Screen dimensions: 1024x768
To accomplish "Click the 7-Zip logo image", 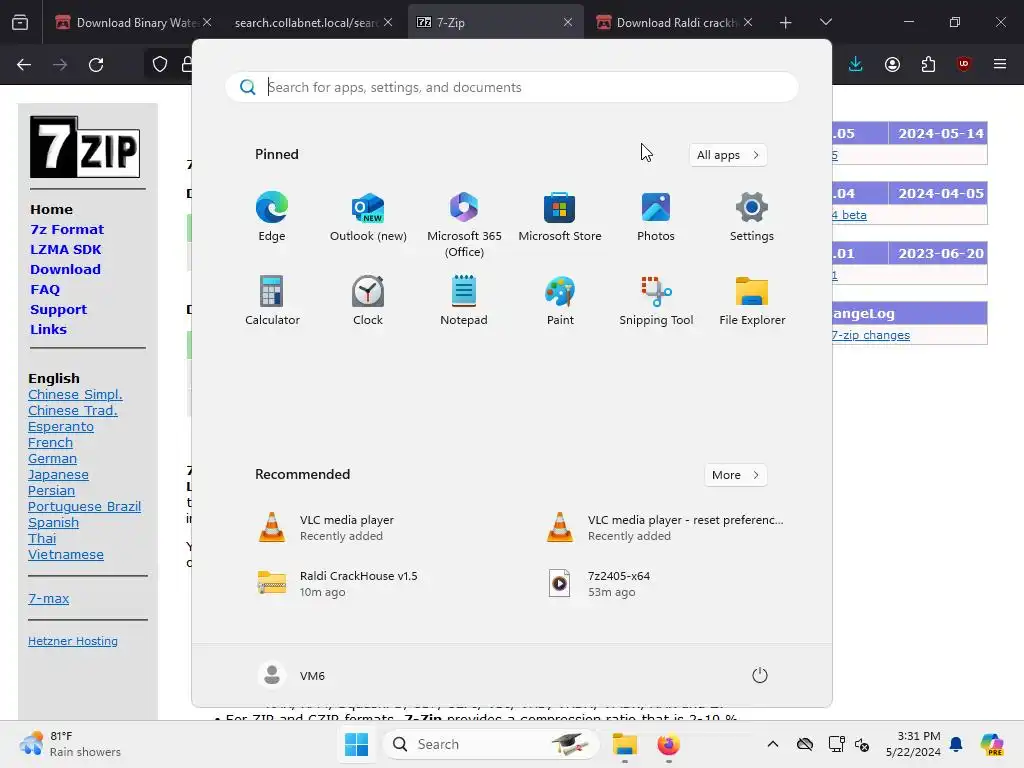I will click(x=85, y=147).
